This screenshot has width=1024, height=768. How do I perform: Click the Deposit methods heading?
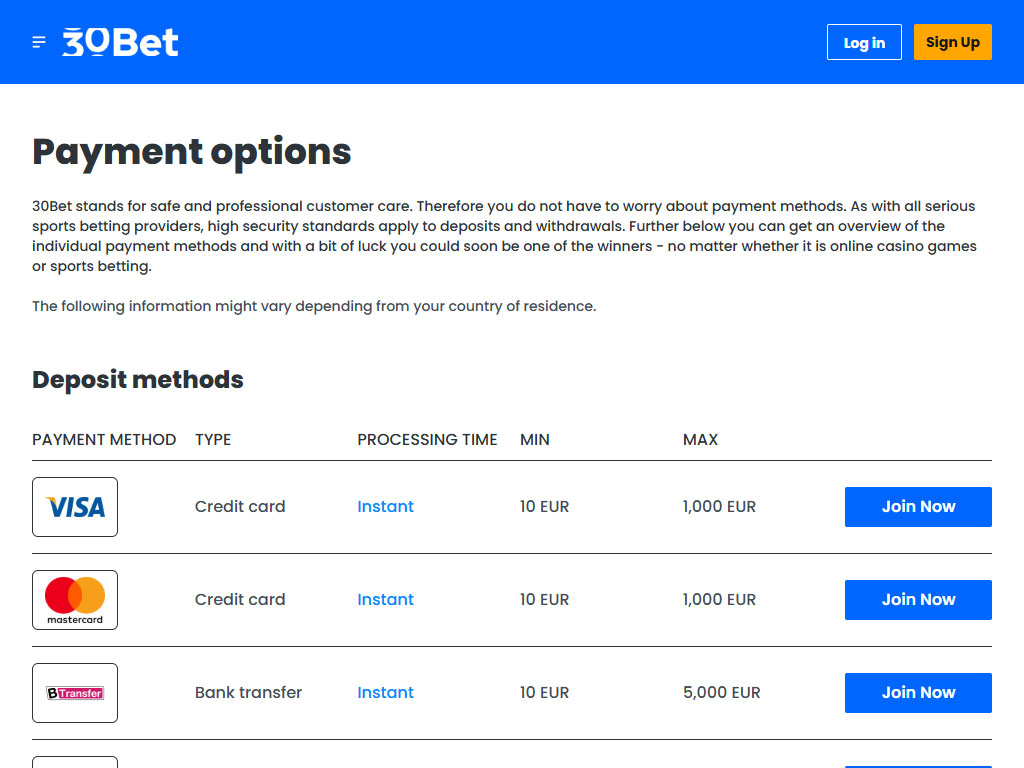point(138,380)
